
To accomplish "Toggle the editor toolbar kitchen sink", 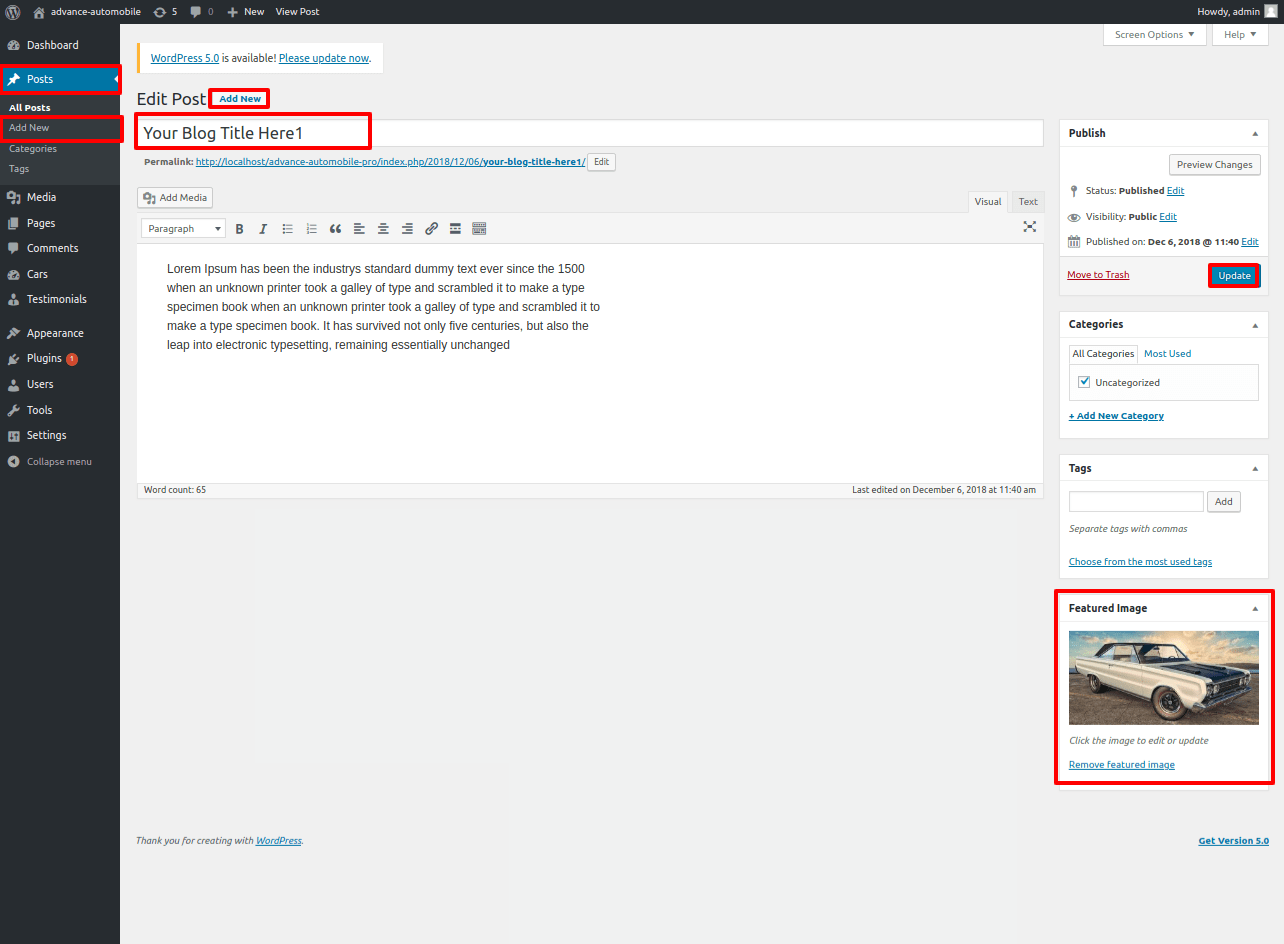I will (479, 229).
